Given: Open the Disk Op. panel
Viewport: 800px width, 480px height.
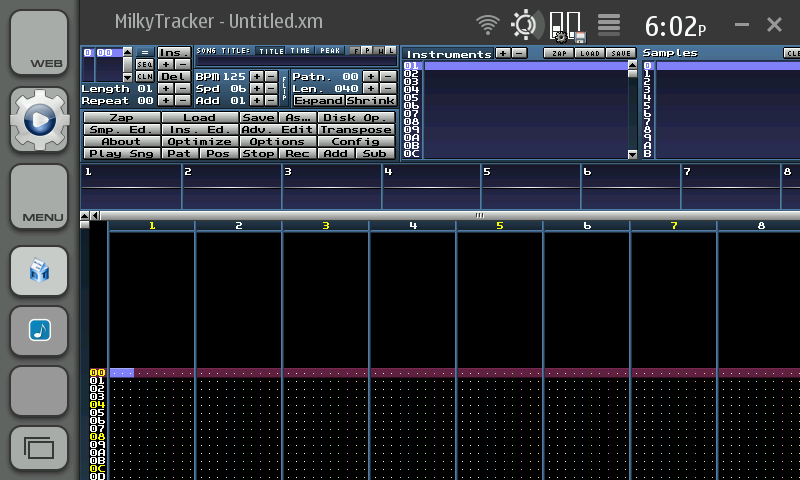Looking at the screenshot, I should (x=357, y=118).
